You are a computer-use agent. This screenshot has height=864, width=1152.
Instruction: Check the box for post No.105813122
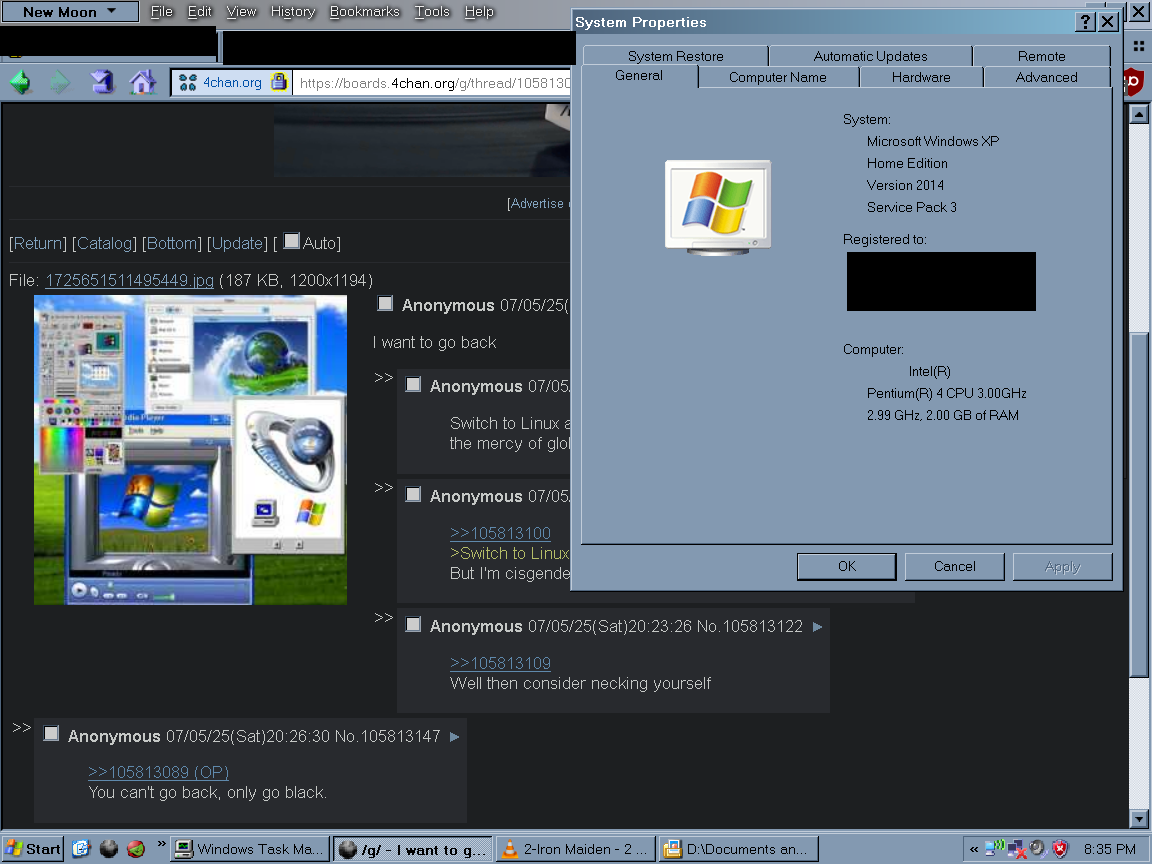(x=414, y=624)
